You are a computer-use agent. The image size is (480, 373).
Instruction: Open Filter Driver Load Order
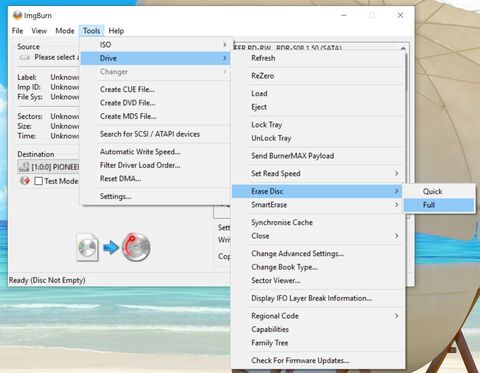(156, 165)
